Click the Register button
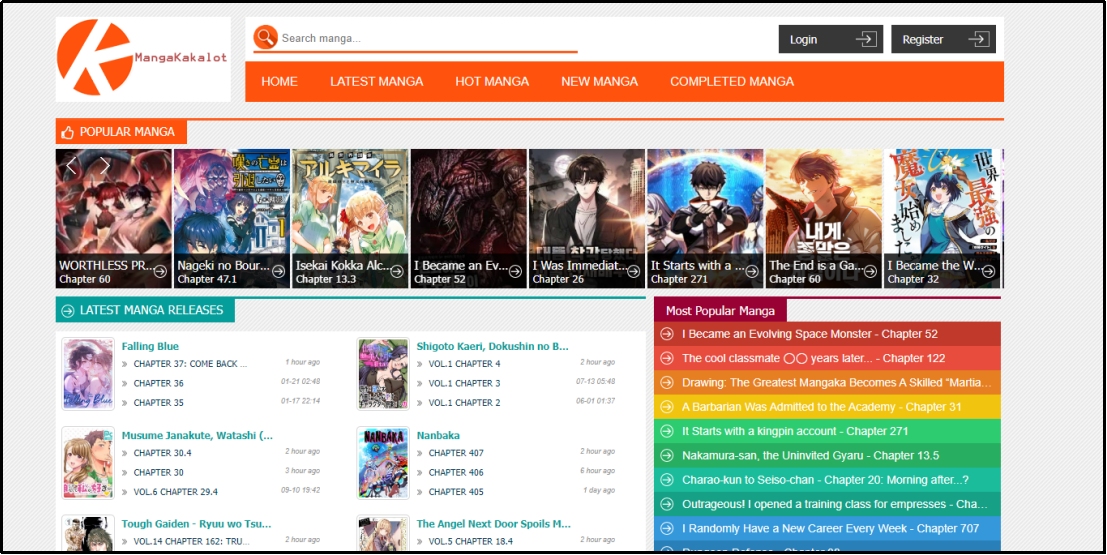Viewport: 1107px width, 555px height. [x=943, y=39]
